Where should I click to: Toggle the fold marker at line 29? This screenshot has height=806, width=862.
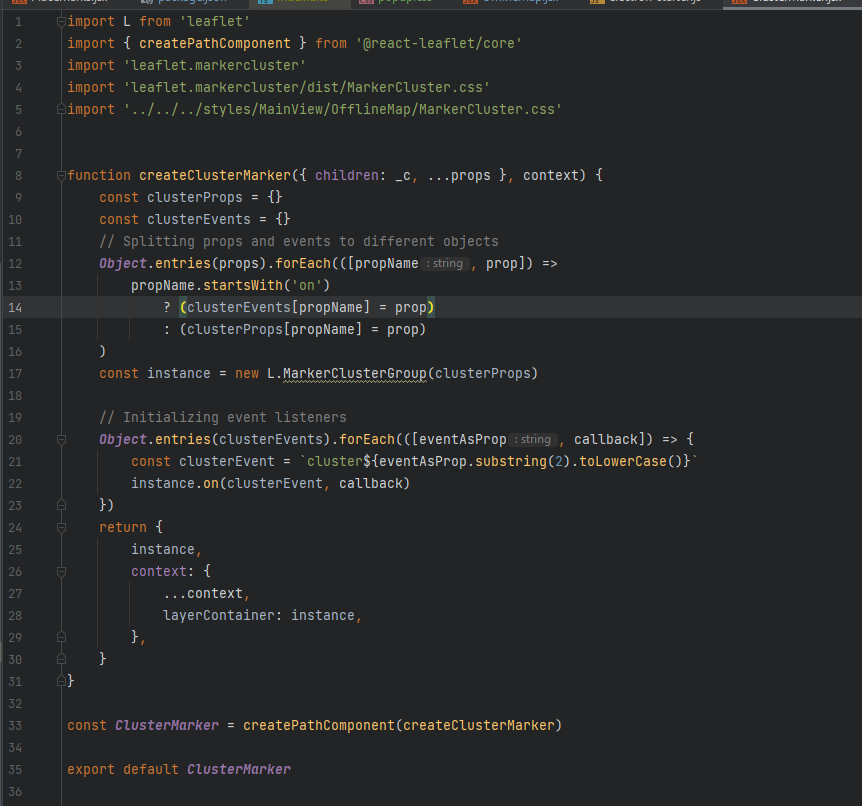click(x=61, y=637)
